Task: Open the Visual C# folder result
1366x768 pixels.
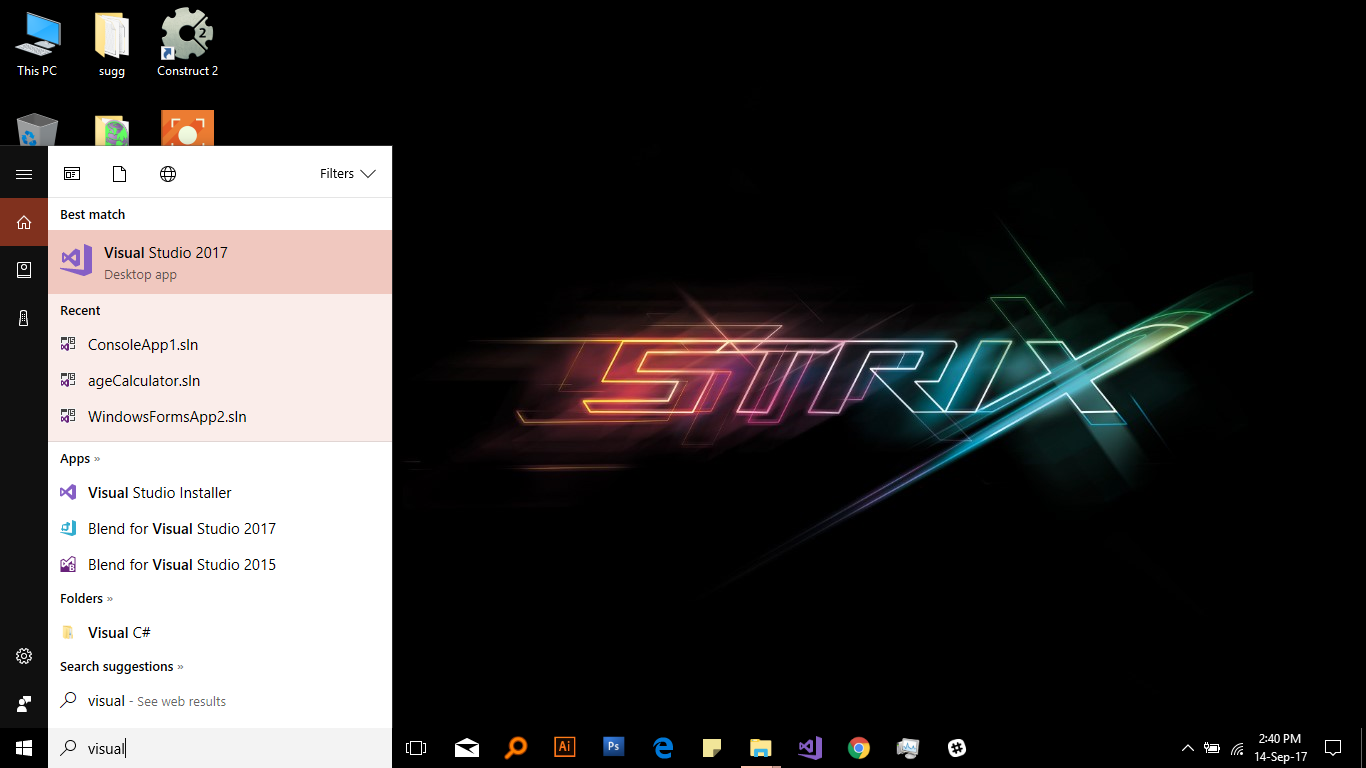Action: (x=220, y=633)
